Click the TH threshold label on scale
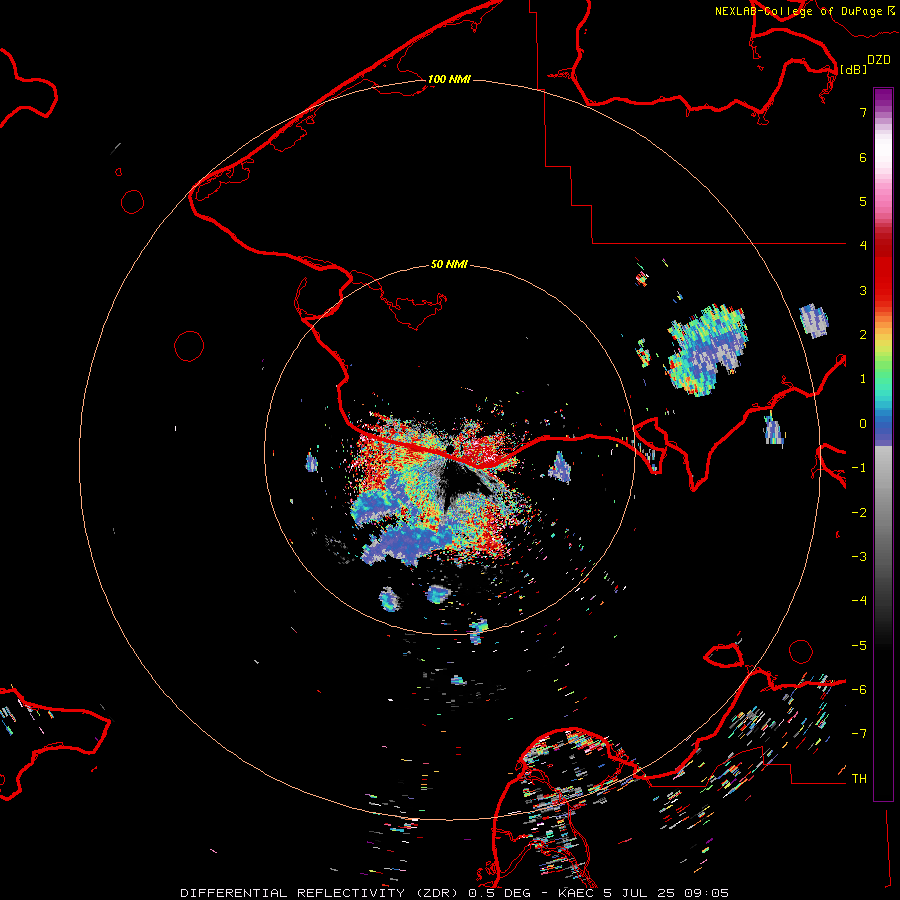900x900 pixels. coord(859,778)
